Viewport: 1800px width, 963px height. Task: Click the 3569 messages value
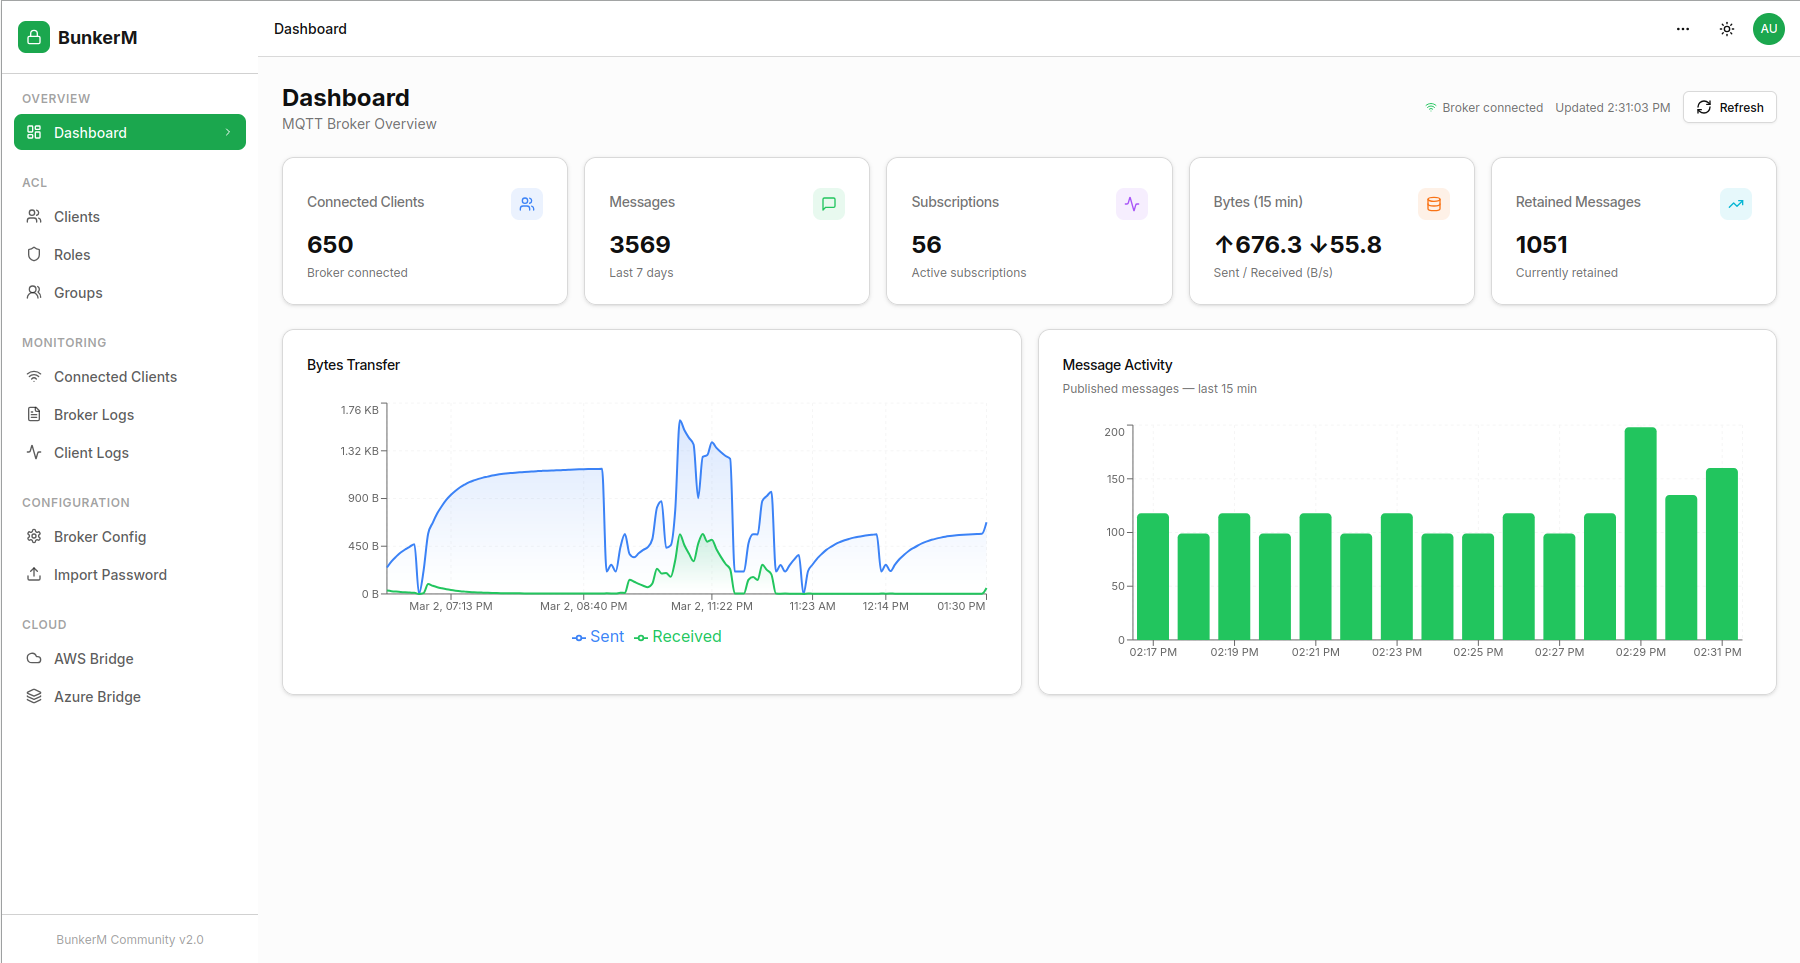point(640,244)
